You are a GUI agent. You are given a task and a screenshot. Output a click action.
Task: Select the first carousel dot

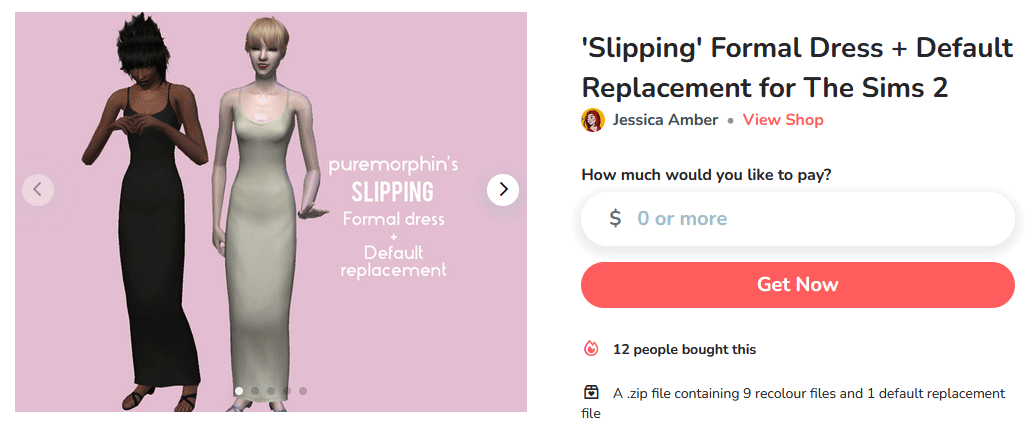tap(239, 391)
